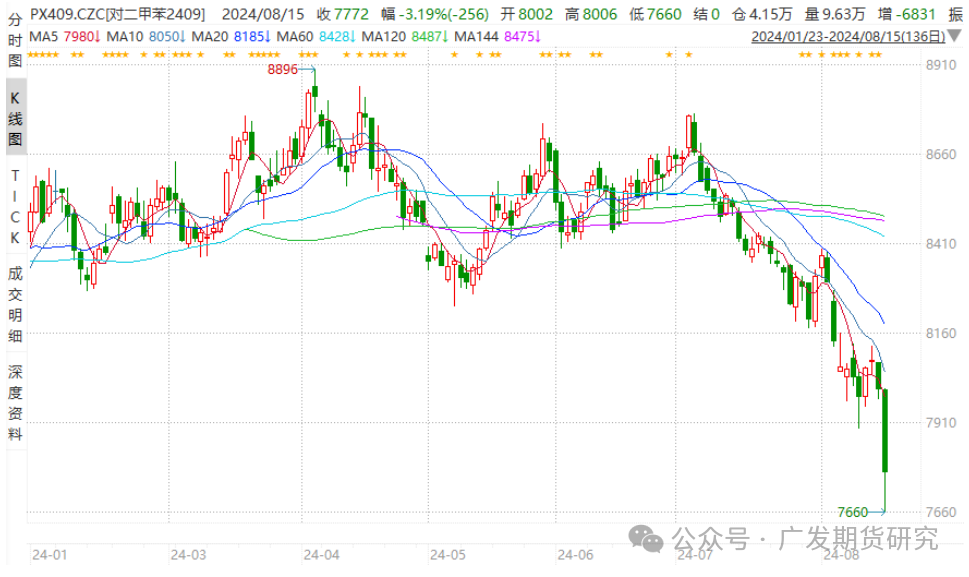Screen dimensions: 969x577
Task: Click the 24-01 date axis label
Action: click(49, 555)
